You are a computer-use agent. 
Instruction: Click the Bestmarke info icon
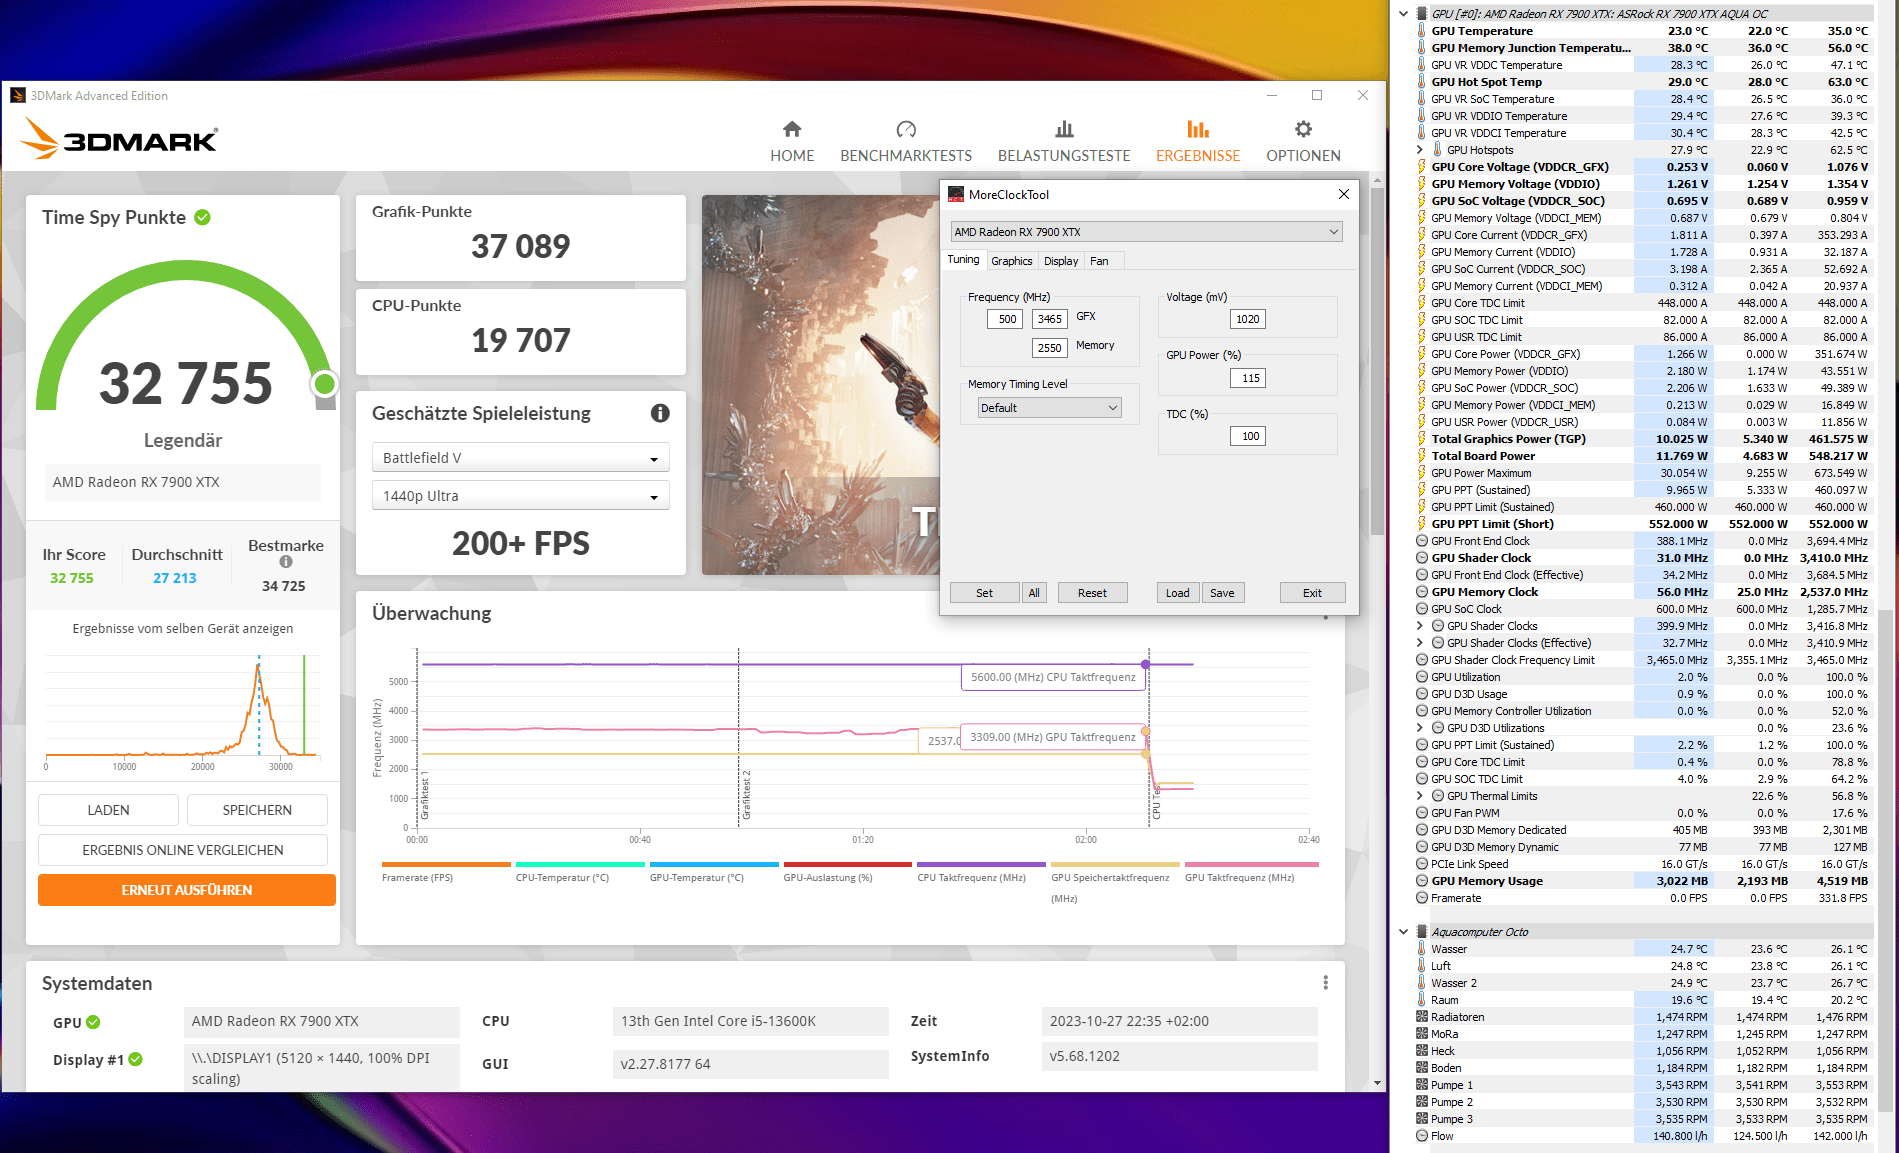(286, 562)
